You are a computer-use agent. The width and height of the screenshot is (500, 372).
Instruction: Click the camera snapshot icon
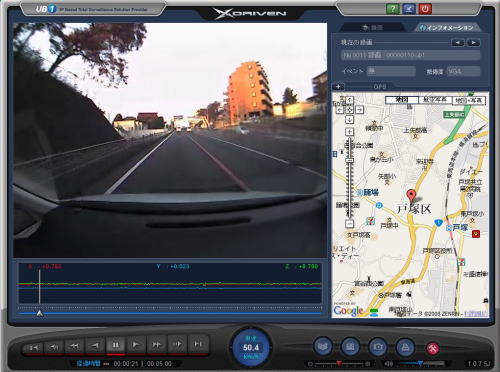[x=377, y=347]
